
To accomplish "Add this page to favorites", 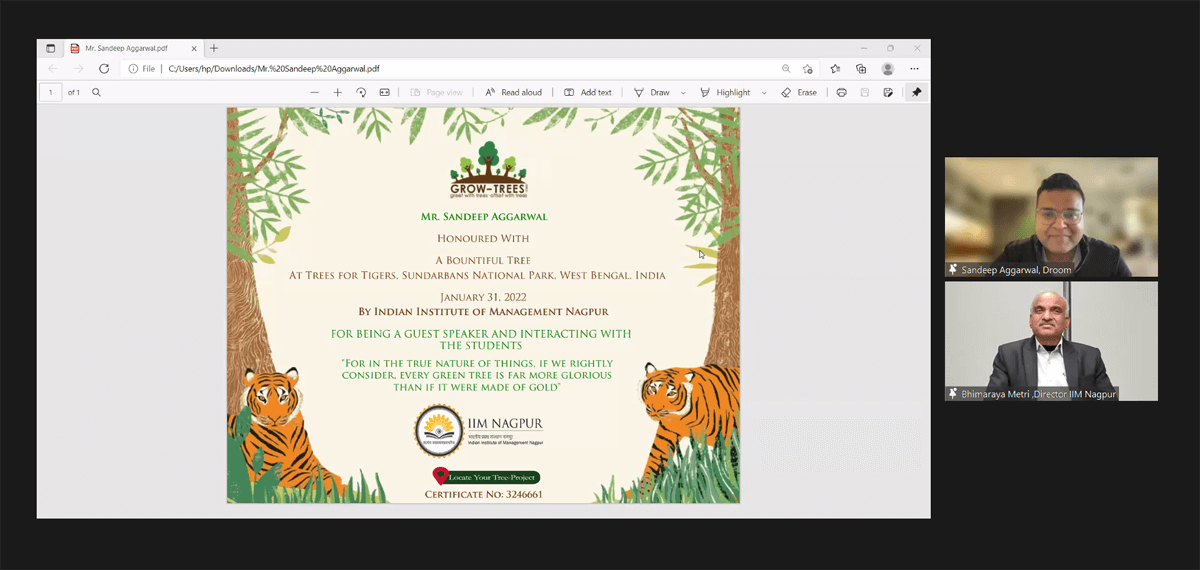I will point(808,69).
